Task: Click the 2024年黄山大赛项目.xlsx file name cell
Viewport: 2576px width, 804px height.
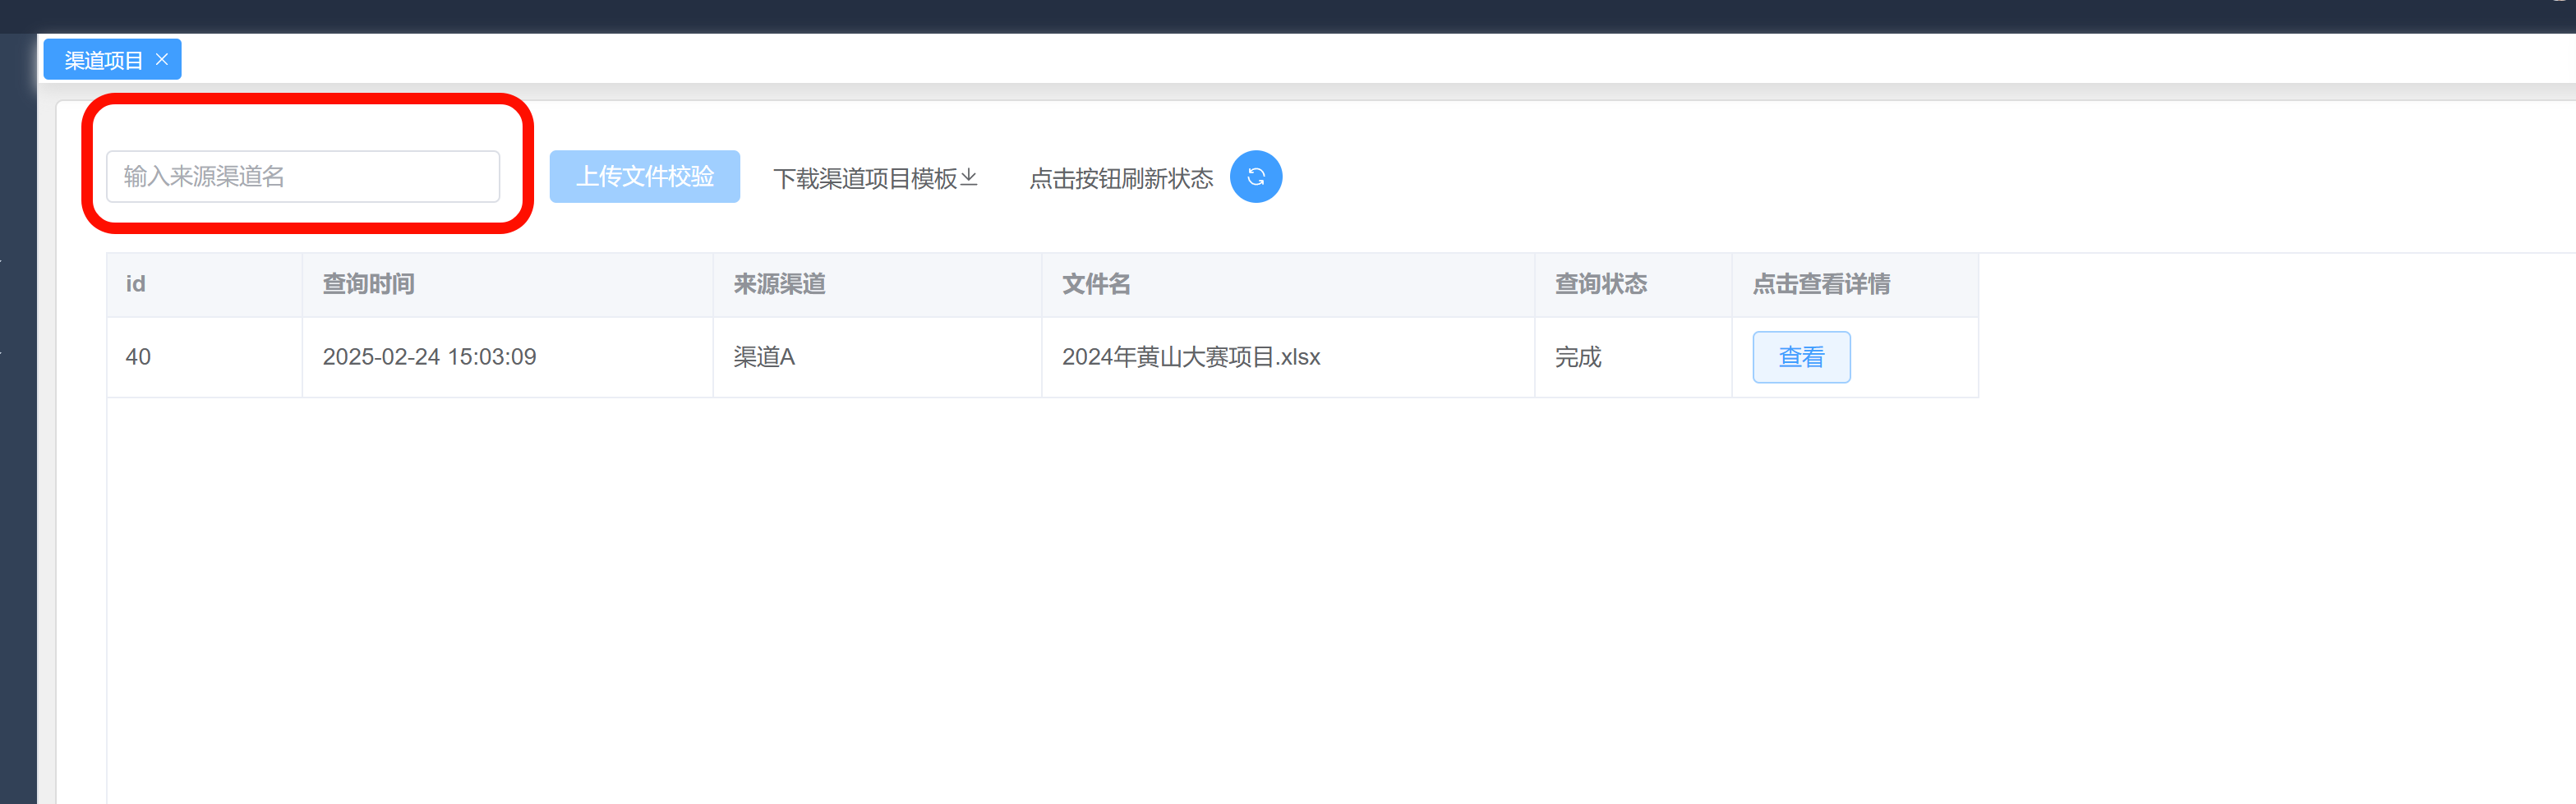Action: pyautogui.click(x=1190, y=357)
